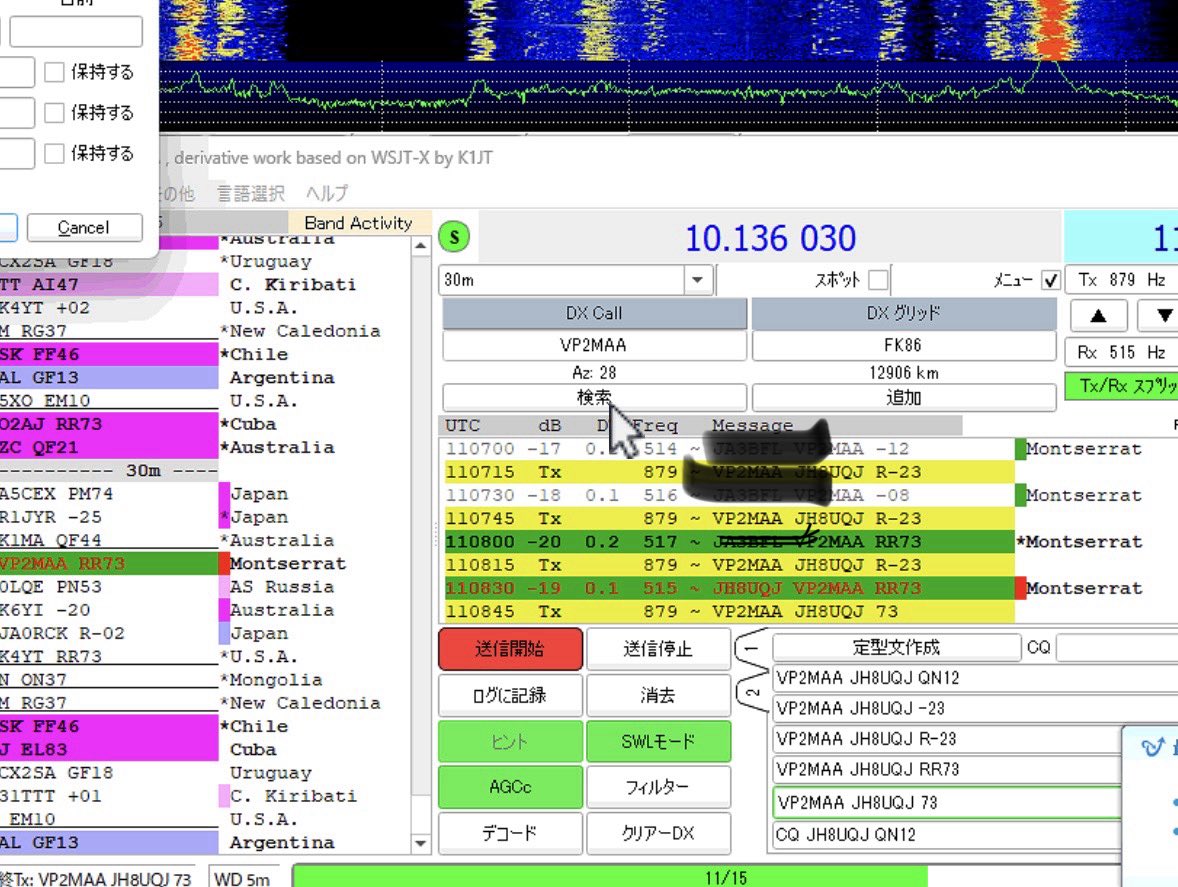
Task: Select the 110845 Tx row in Rx list
Action: [x=729, y=611]
